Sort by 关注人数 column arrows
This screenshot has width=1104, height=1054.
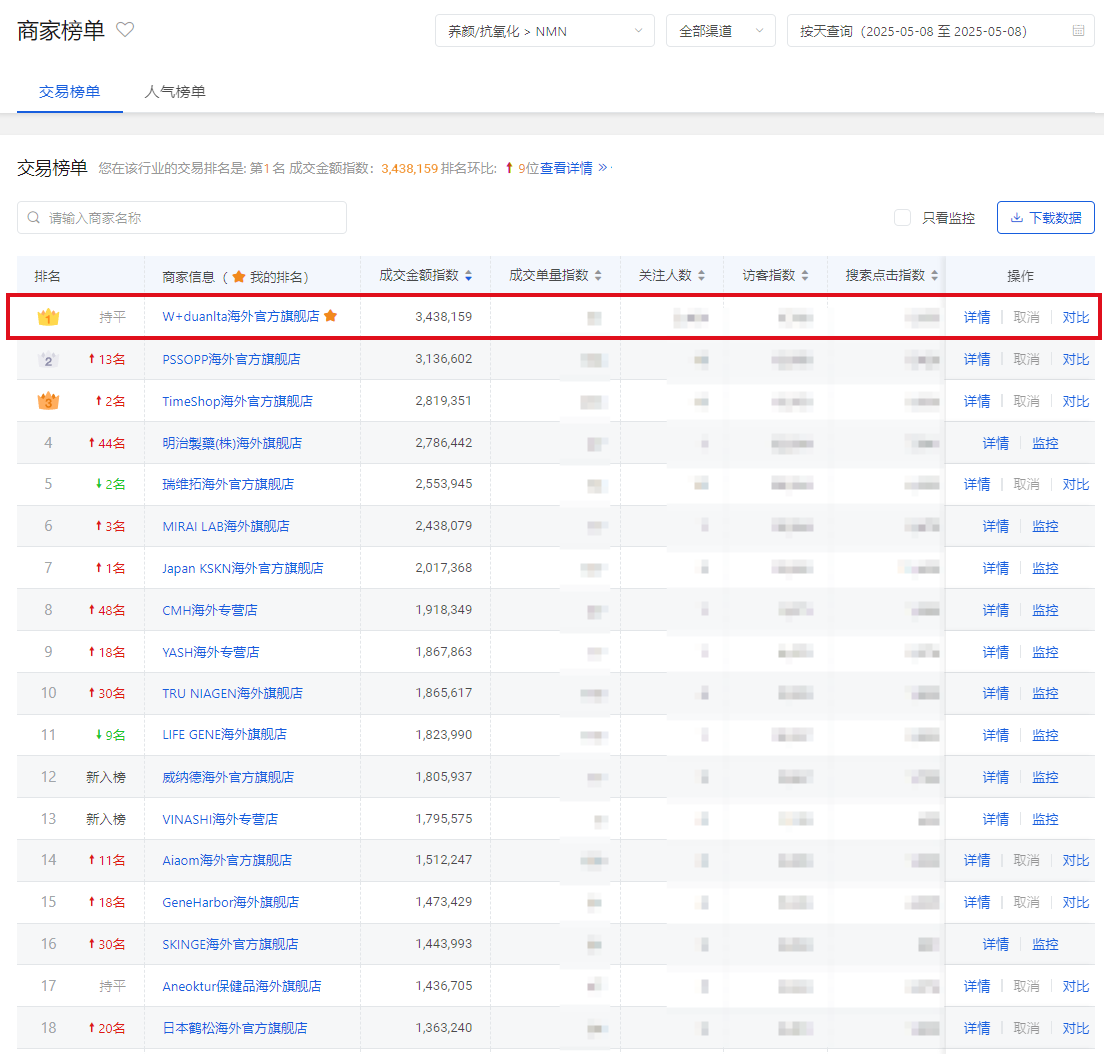701,276
